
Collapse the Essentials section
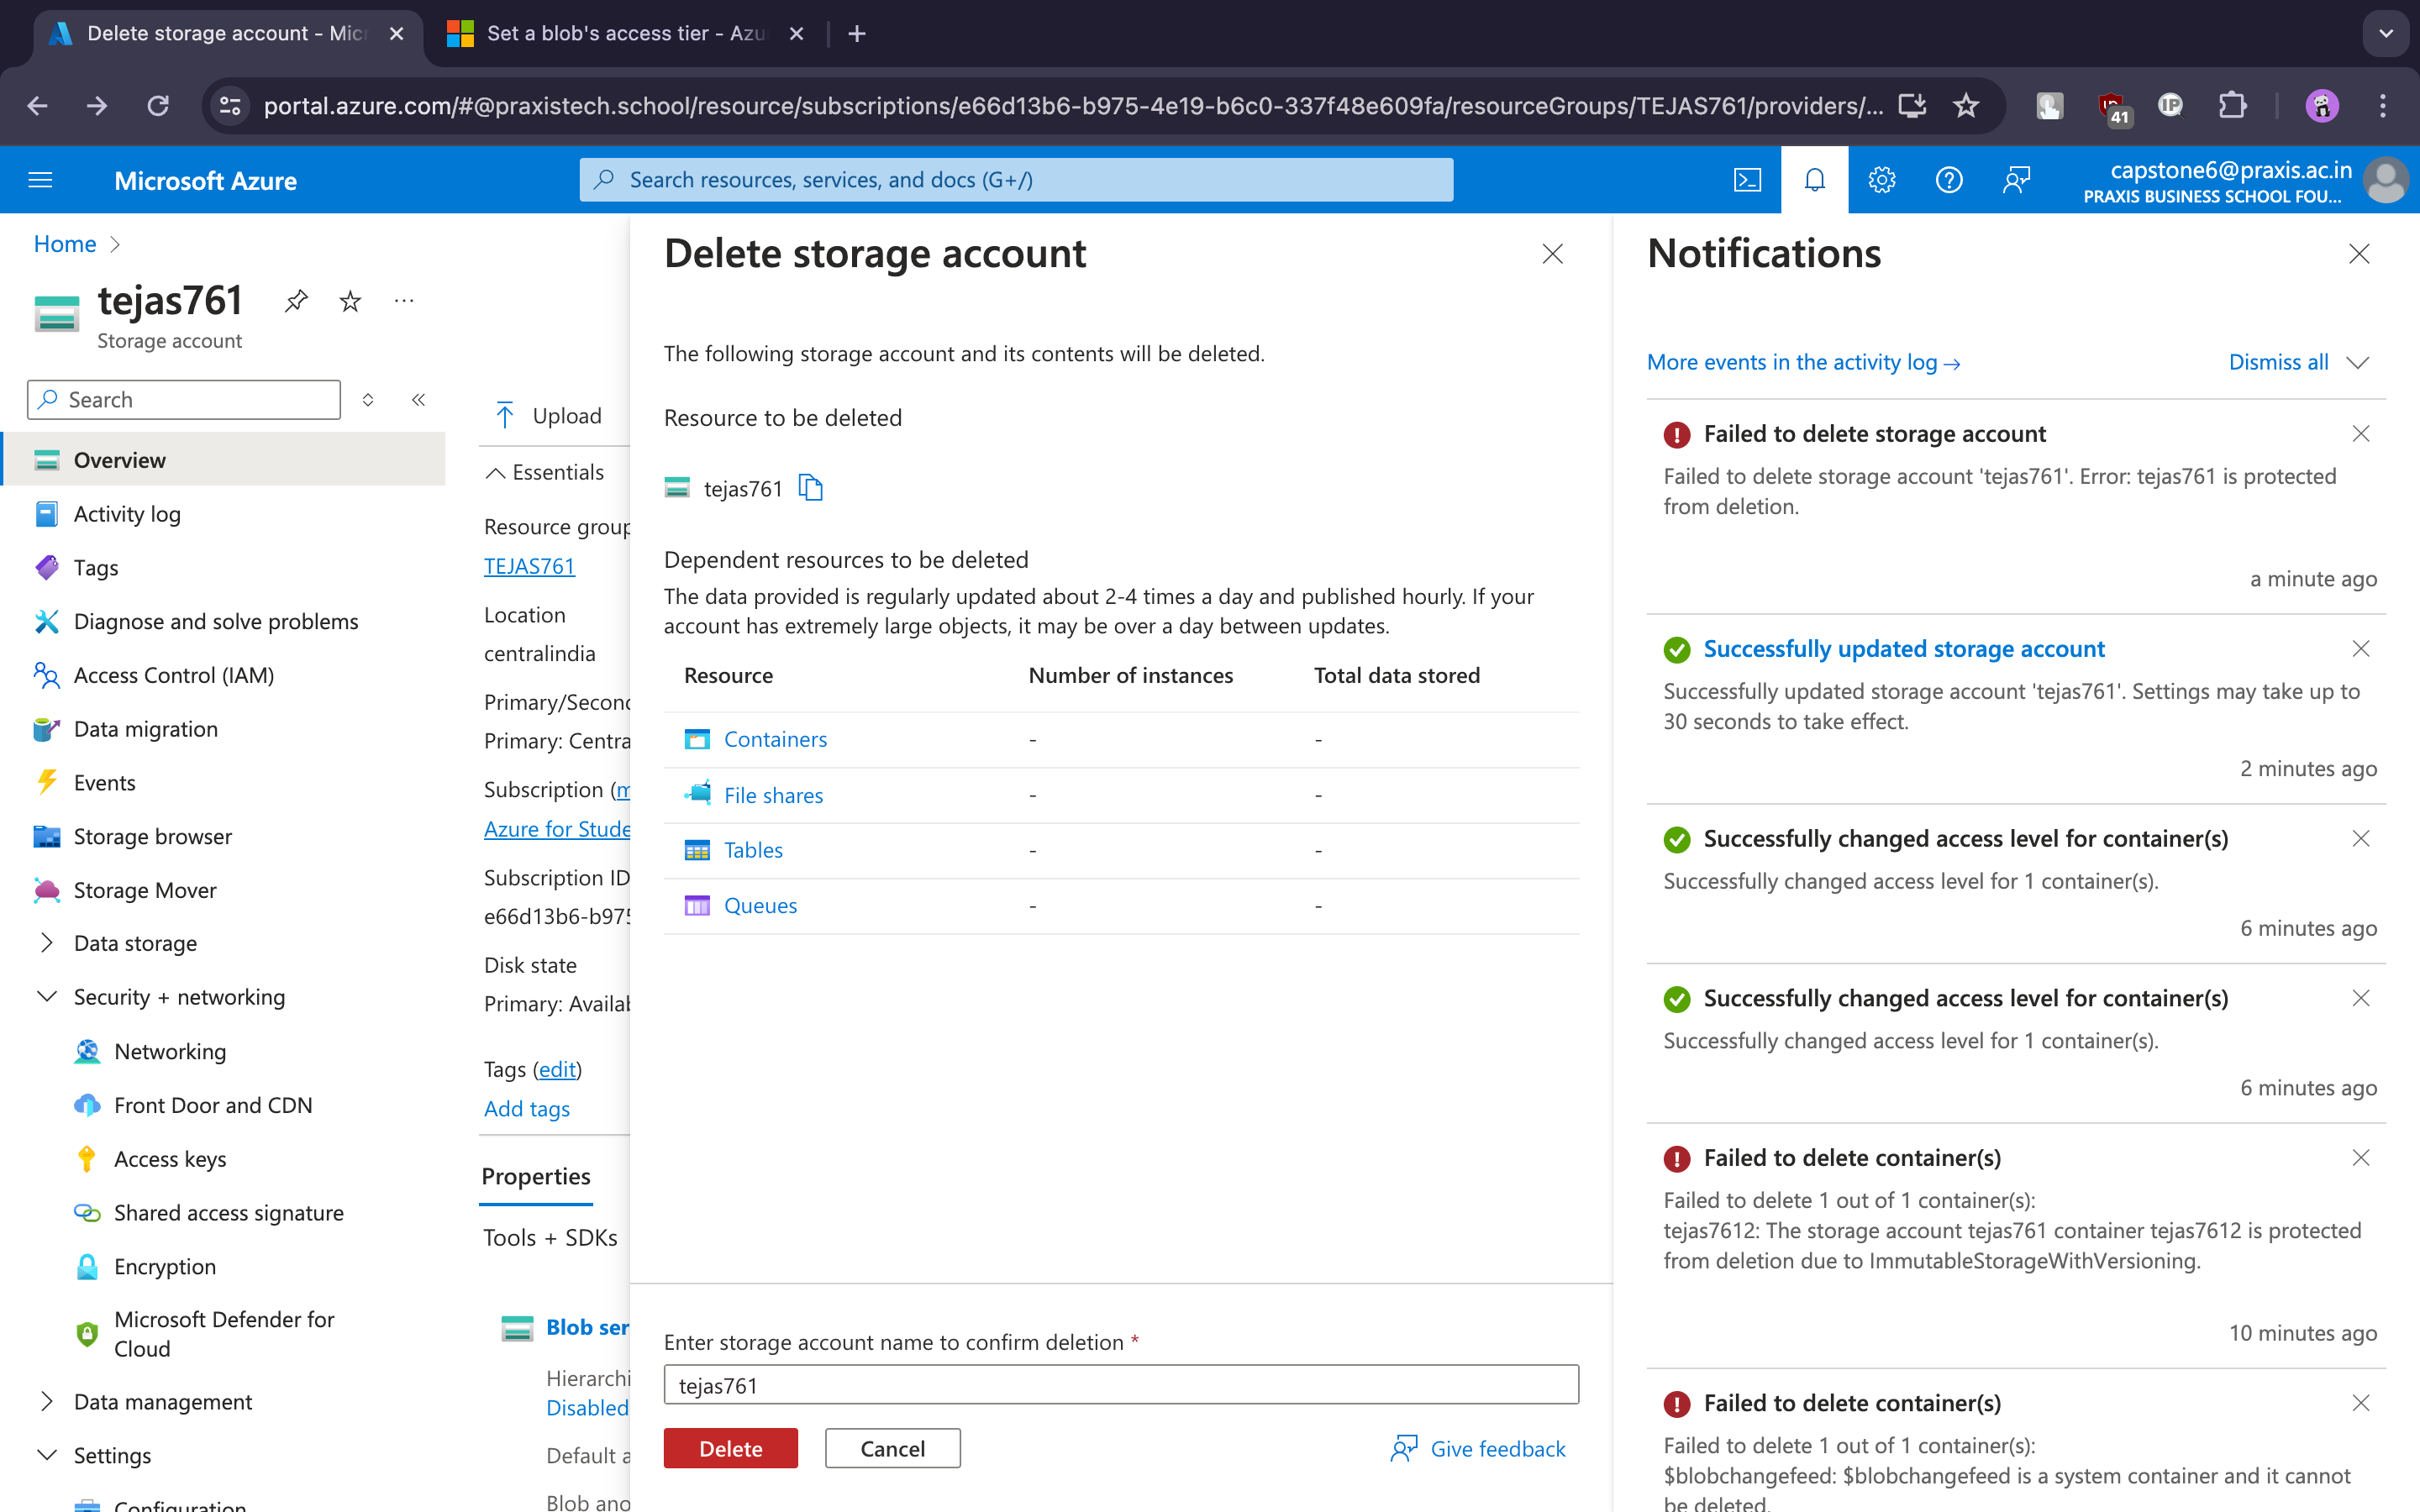(545, 472)
